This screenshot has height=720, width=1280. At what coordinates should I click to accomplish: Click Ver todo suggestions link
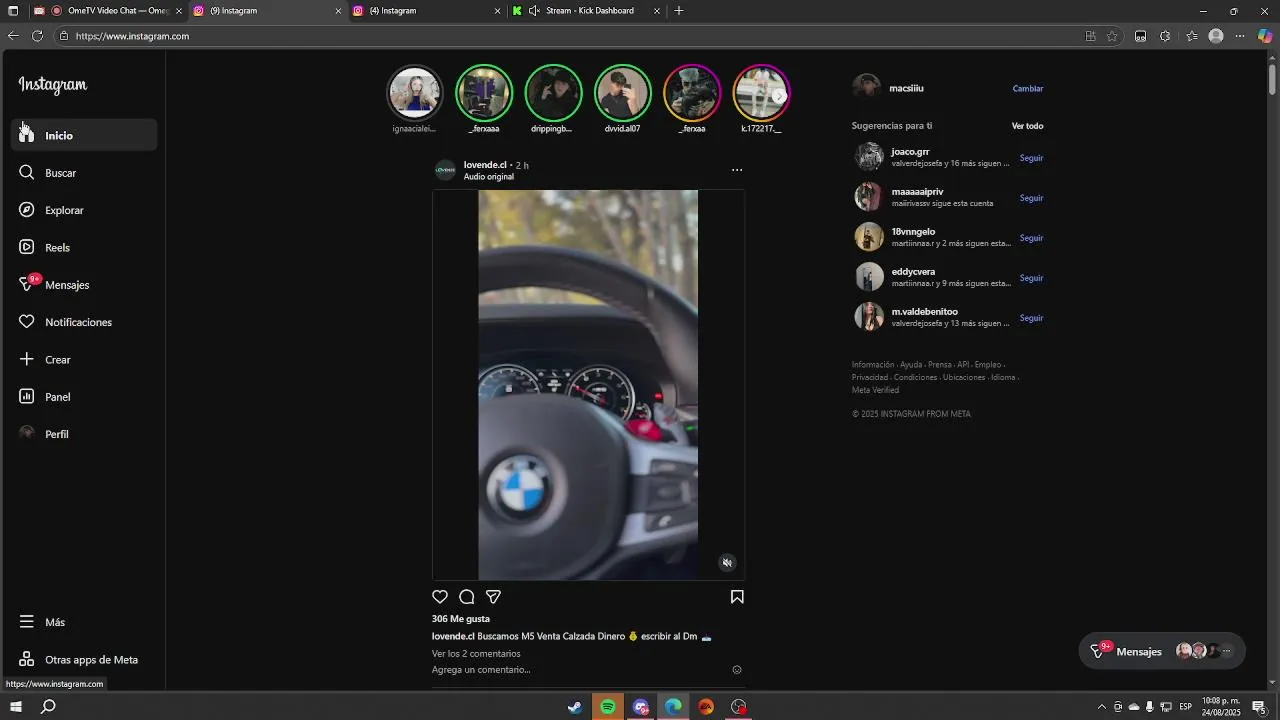coord(1028,126)
